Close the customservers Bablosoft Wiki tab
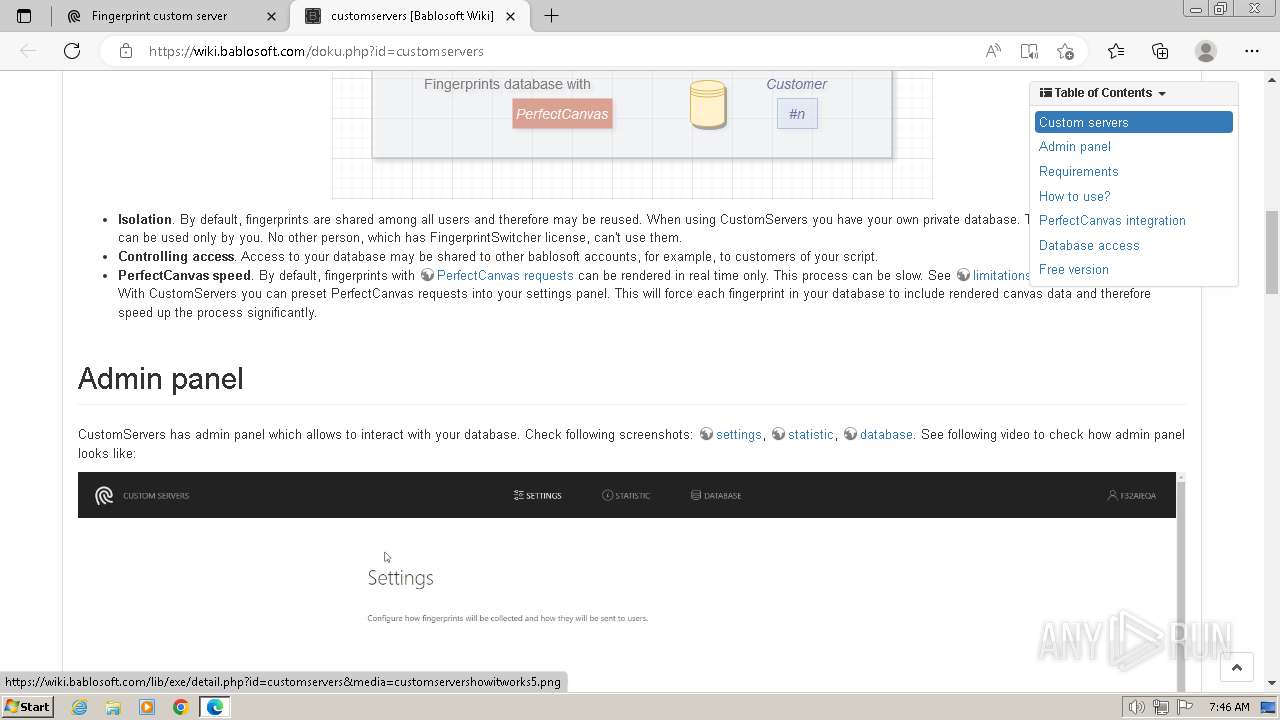 tap(511, 16)
